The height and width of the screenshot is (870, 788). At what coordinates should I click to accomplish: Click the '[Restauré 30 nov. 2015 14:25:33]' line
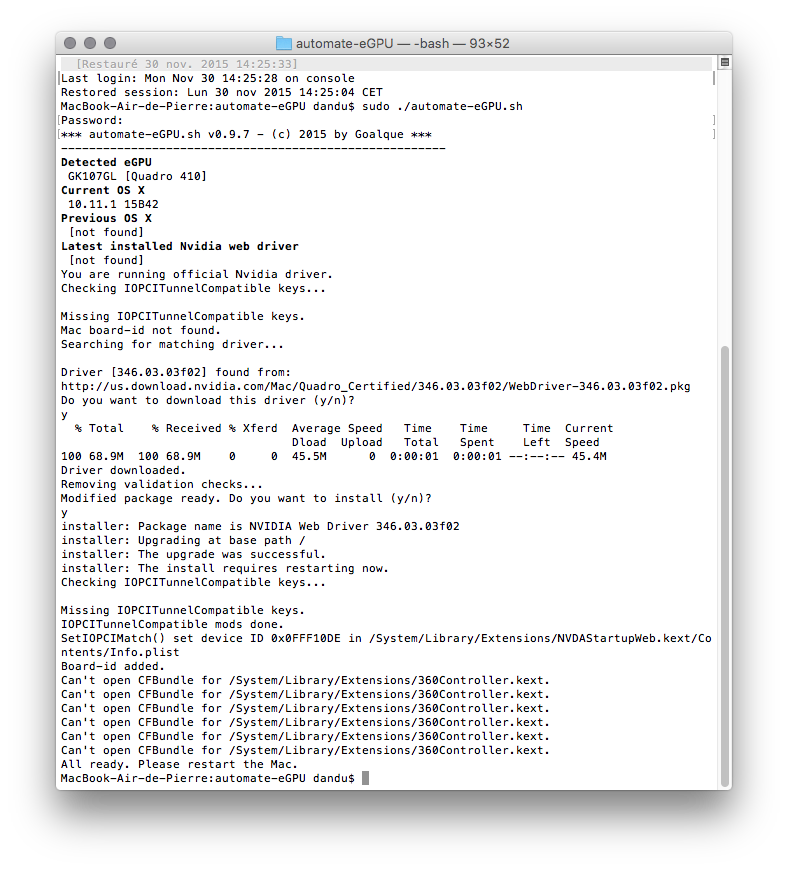click(186, 64)
